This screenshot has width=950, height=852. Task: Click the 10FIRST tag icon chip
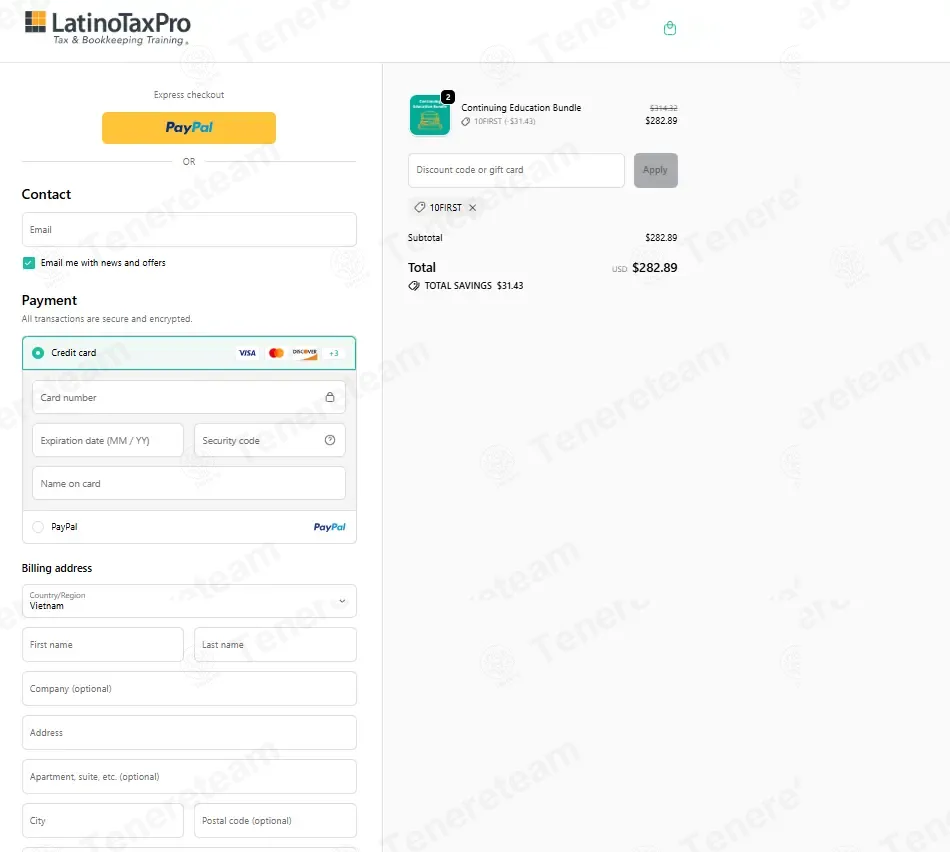point(419,208)
